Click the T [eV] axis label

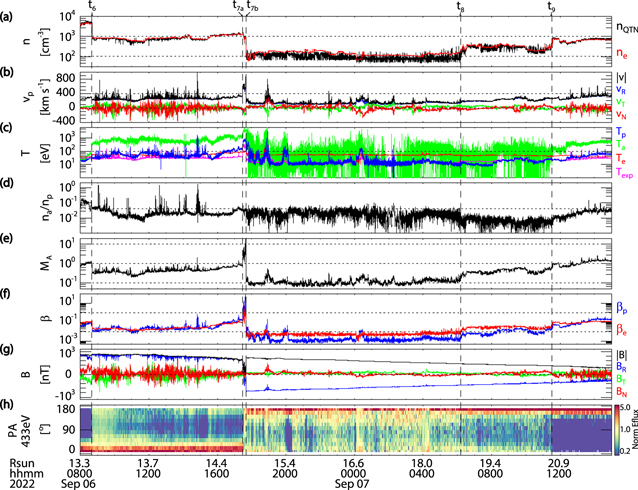click(34, 152)
